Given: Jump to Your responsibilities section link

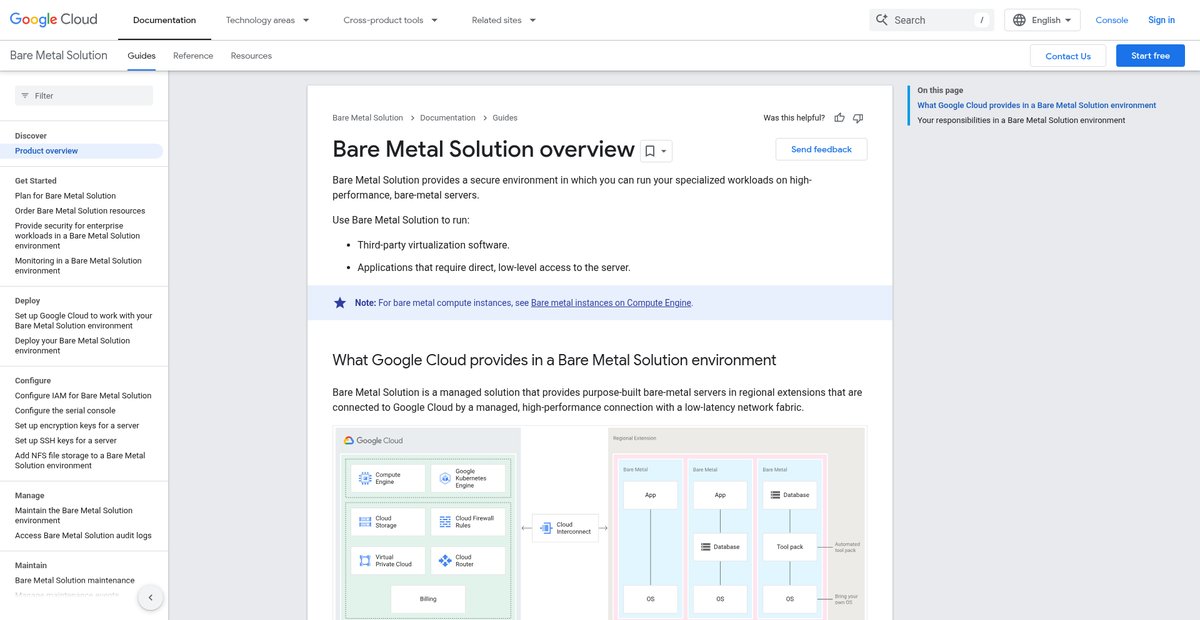Looking at the screenshot, I should coord(1021,120).
